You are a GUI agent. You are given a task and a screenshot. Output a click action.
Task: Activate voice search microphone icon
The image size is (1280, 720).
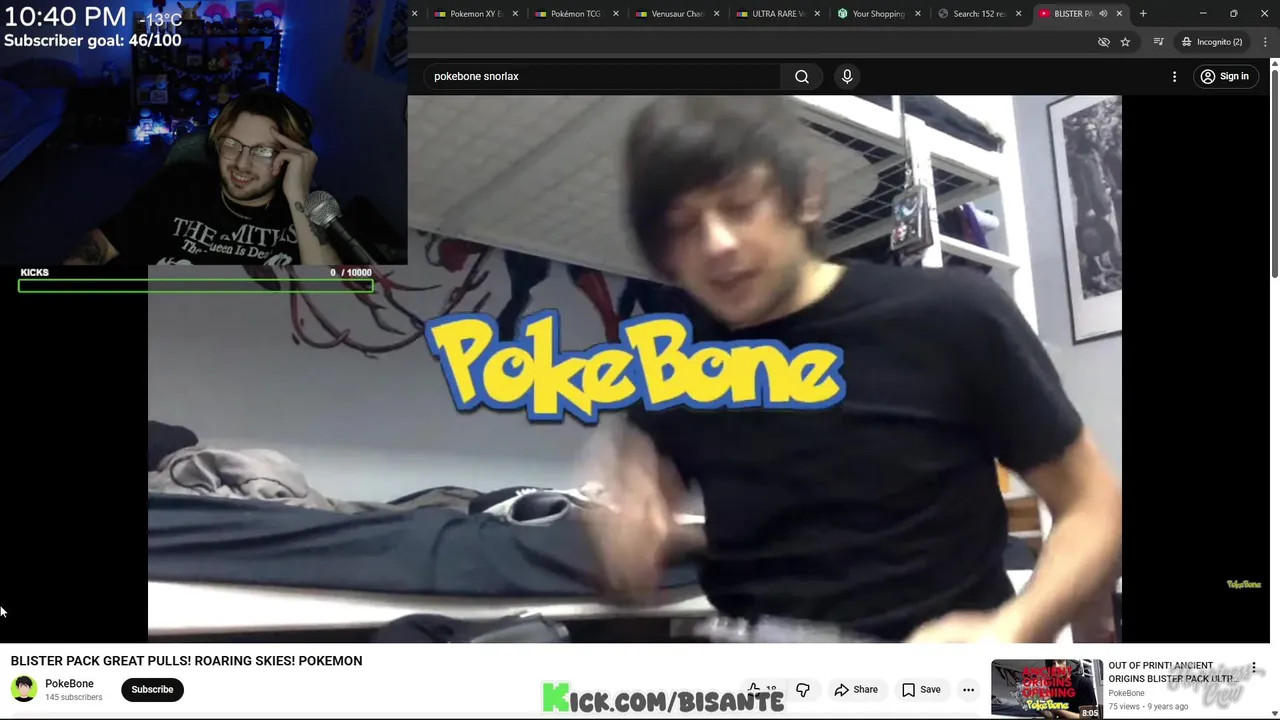[x=847, y=76]
